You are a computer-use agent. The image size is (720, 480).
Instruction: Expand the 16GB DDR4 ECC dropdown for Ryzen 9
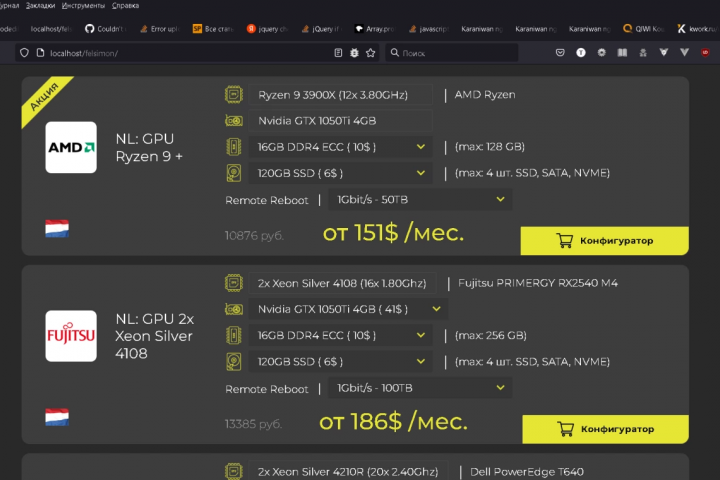341,147
